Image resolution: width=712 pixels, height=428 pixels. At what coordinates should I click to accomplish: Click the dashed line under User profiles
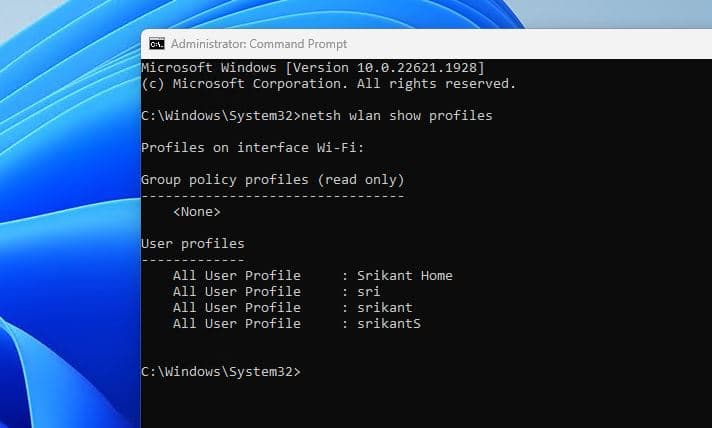pos(193,260)
